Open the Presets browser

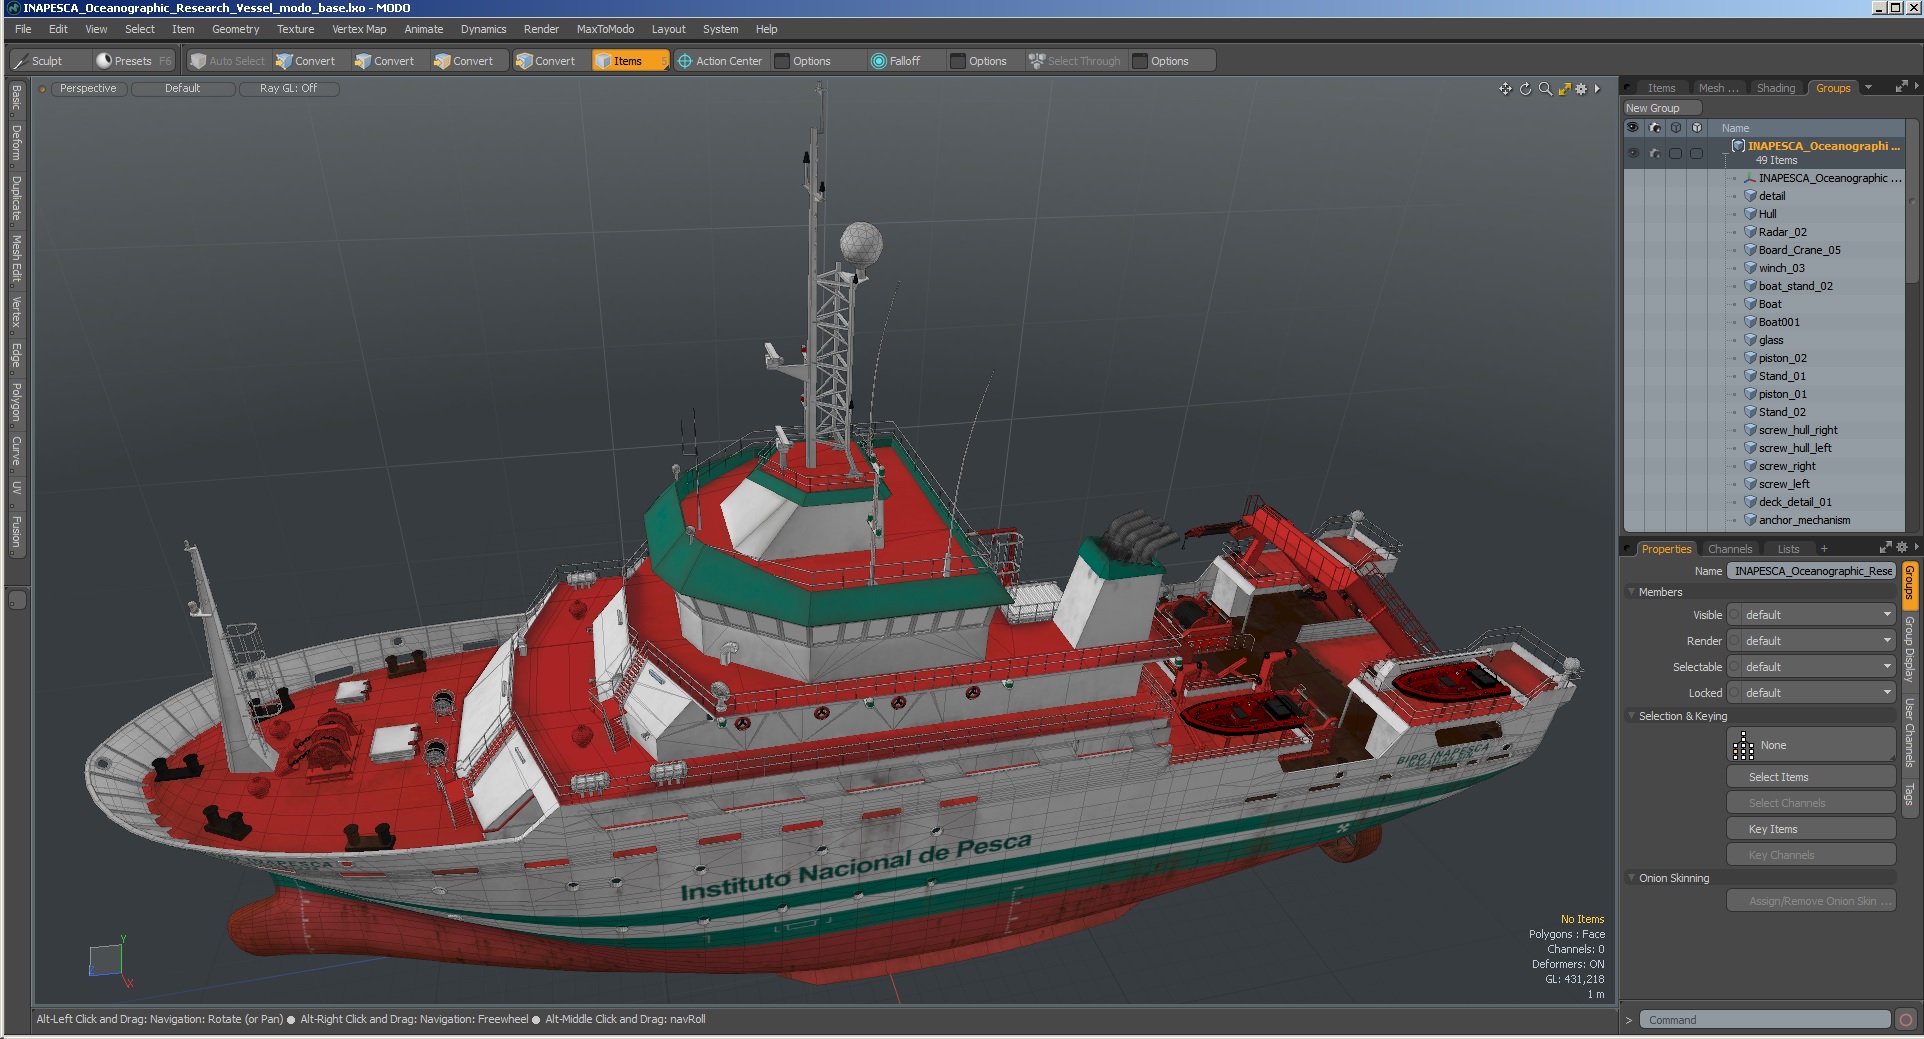133,61
